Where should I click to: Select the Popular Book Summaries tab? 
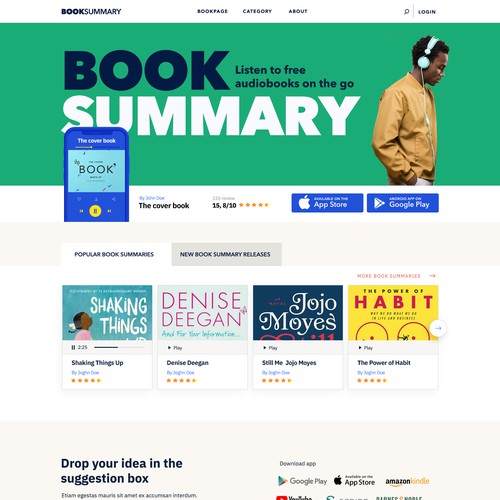pyautogui.click(x=114, y=254)
